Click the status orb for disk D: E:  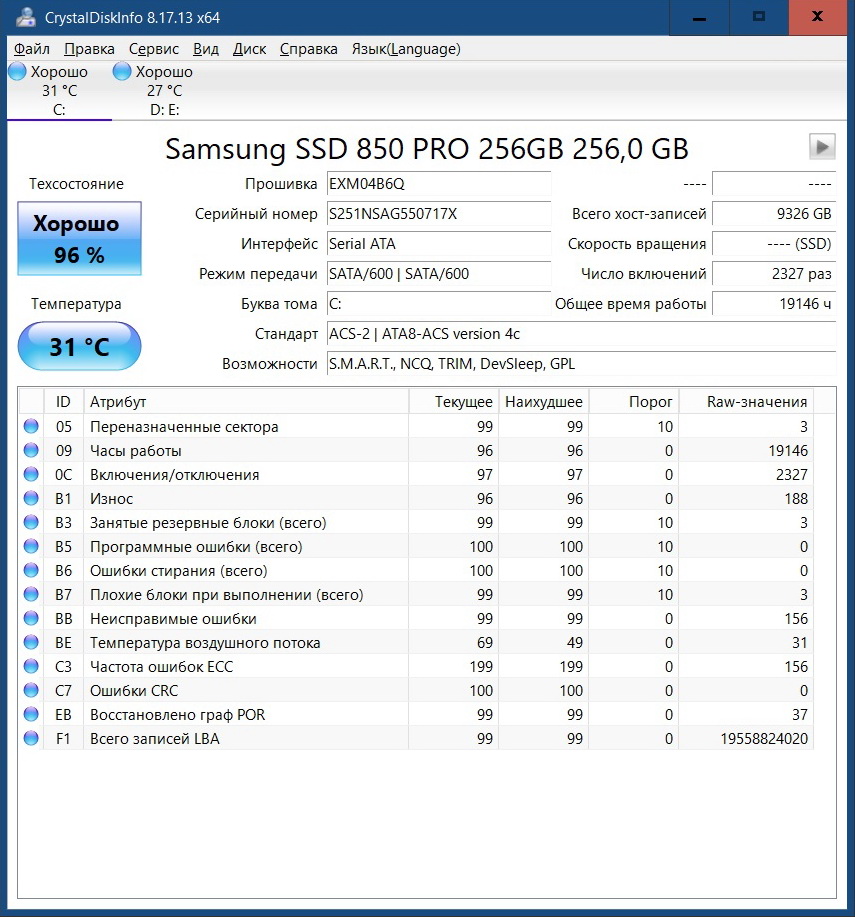pyautogui.click(x=122, y=71)
